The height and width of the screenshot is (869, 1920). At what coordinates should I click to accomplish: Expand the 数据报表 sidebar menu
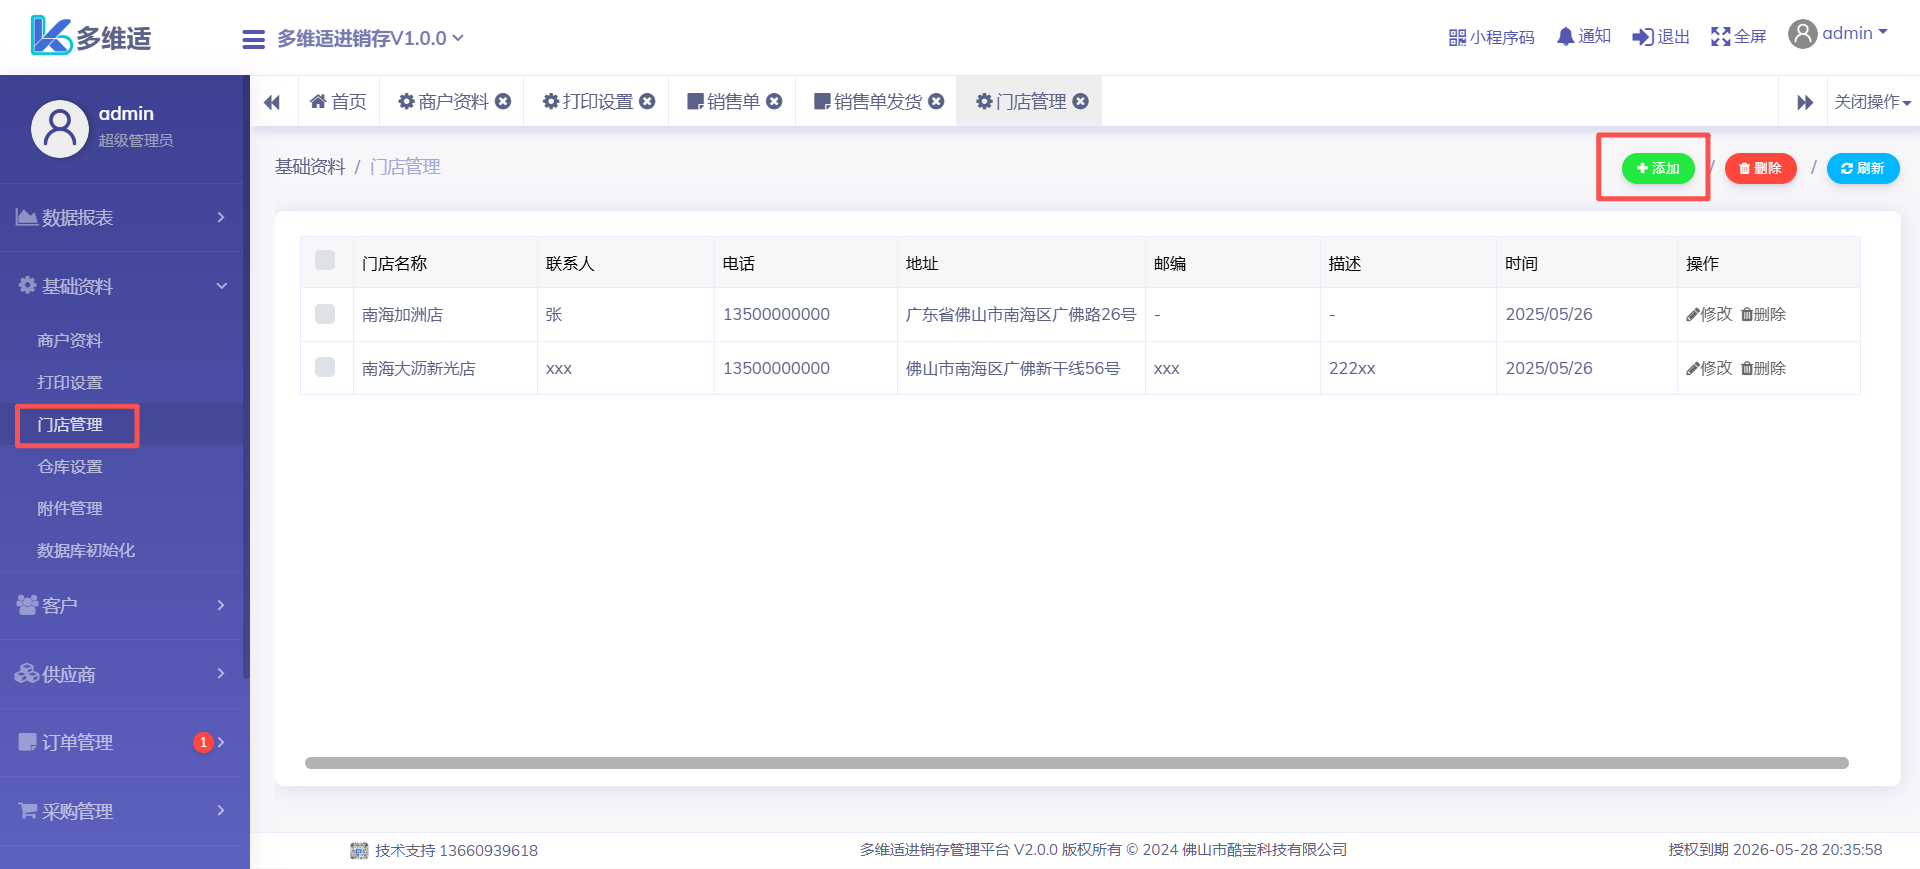pyautogui.click(x=122, y=217)
